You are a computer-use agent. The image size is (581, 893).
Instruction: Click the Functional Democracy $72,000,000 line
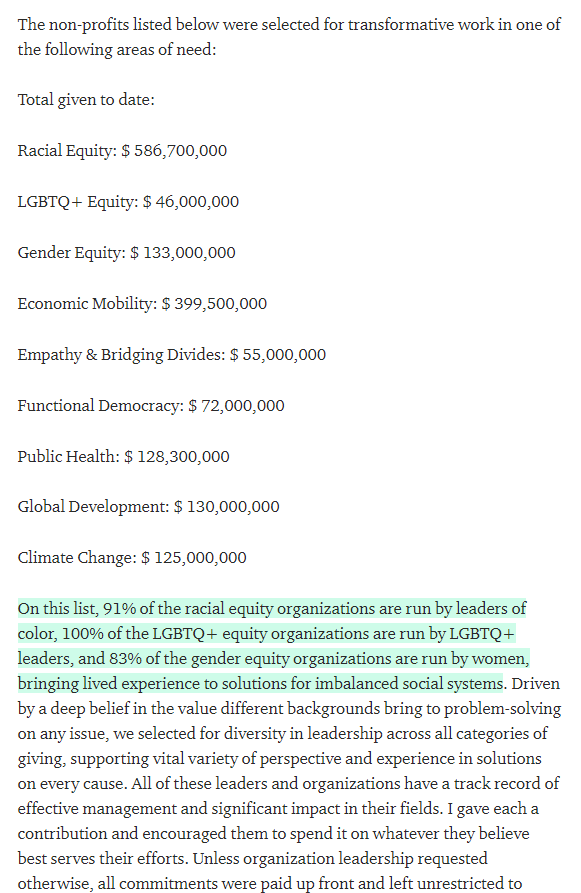point(151,405)
